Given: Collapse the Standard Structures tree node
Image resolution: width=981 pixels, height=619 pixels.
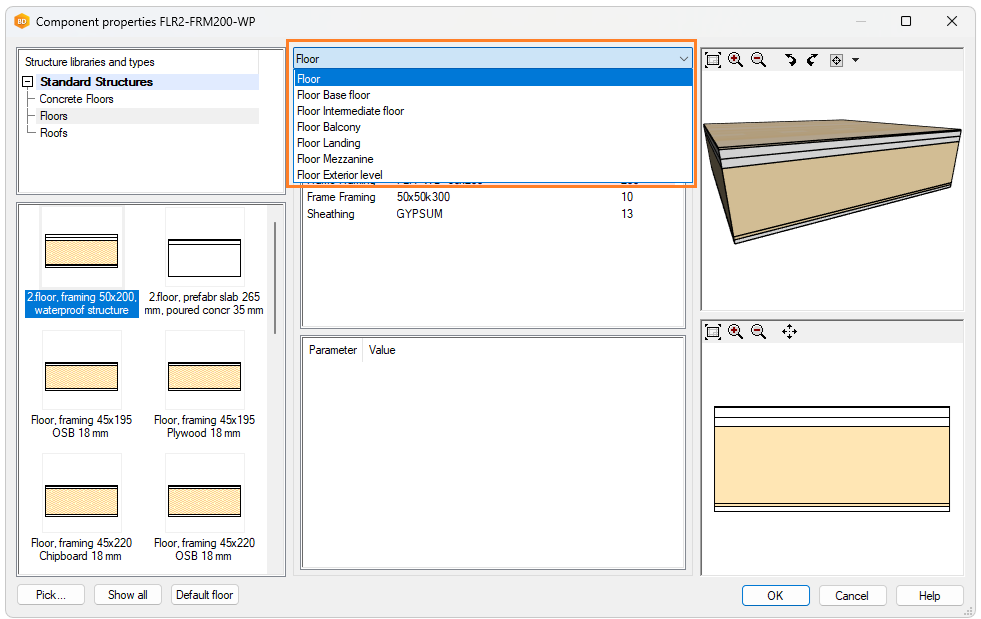Looking at the screenshot, I should click(x=28, y=82).
